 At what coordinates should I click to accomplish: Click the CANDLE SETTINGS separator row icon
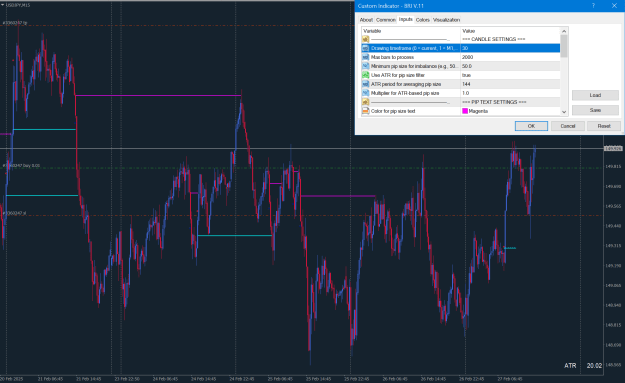(366, 39)
